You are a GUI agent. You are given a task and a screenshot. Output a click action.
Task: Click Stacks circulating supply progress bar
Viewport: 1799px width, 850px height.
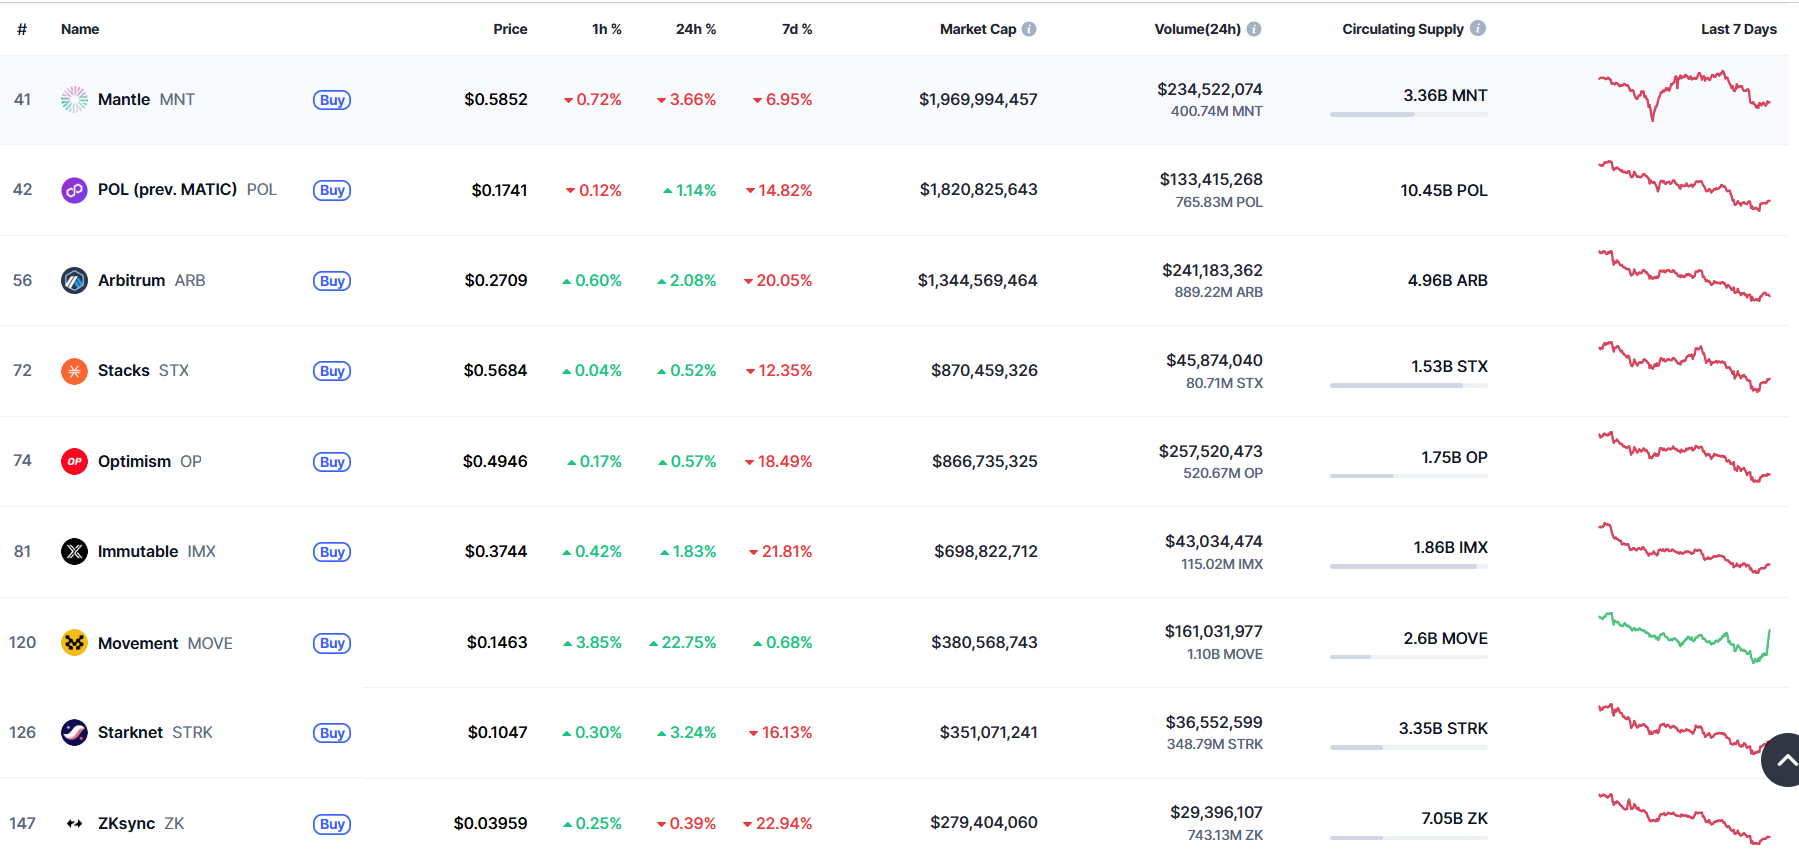(1409, 385)
